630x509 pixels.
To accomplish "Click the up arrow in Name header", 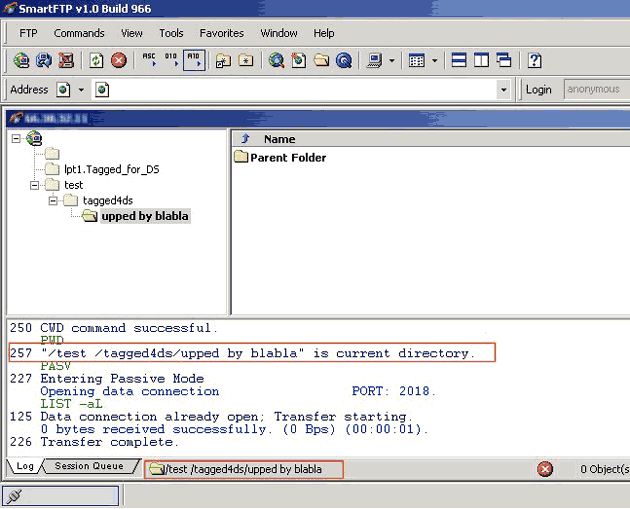I will [x=245, y=139].
